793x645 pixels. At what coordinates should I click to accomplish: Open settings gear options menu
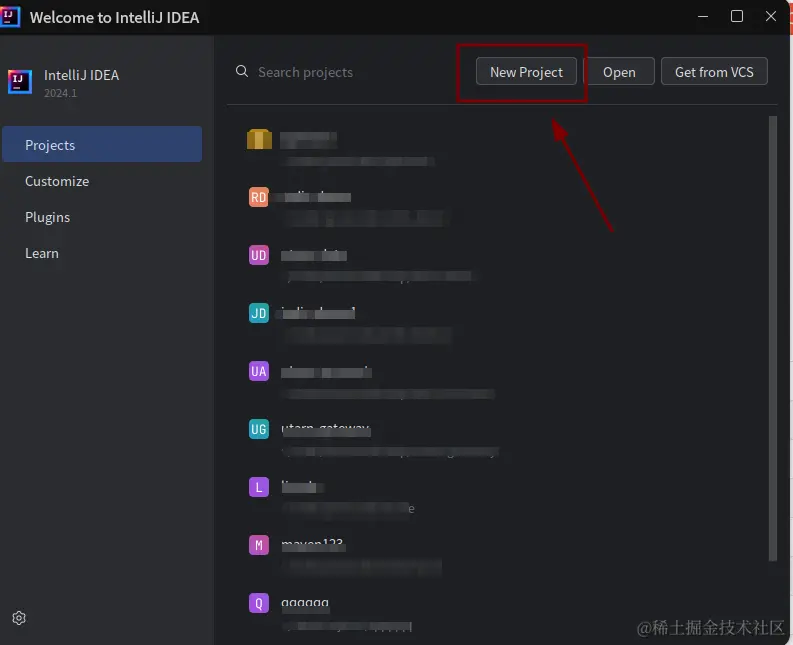[19, 618]
